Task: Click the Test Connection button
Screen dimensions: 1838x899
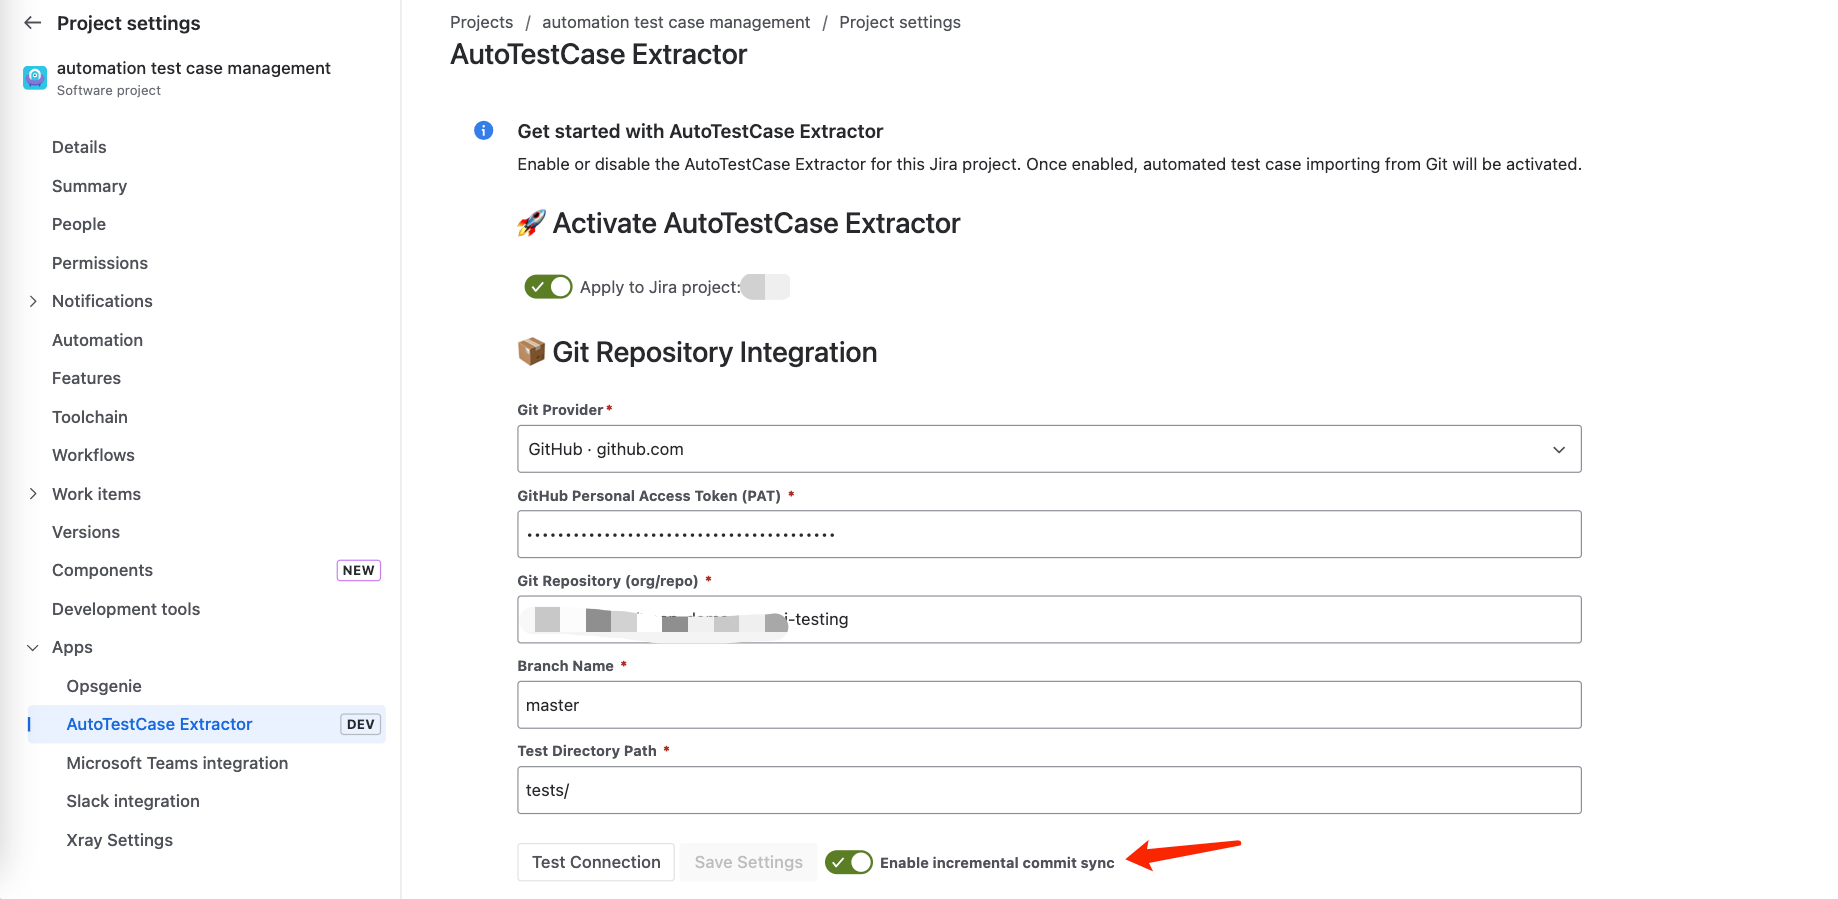Action: [x=596, y=862]
